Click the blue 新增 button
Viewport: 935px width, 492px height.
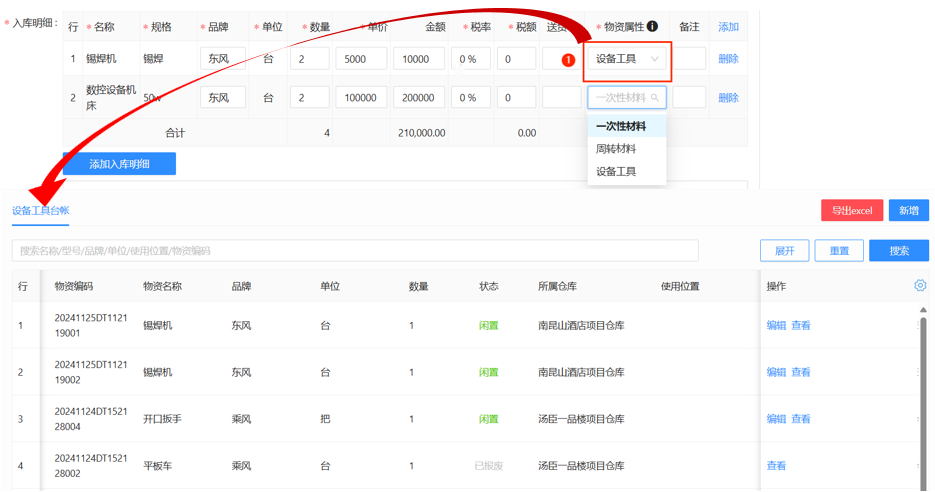pyautogui.click(x=908, y=211)
